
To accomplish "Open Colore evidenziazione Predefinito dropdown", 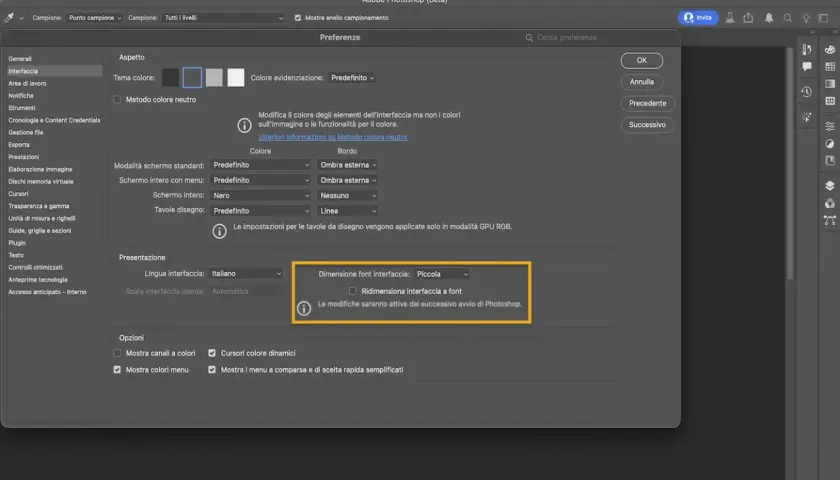I will (x=352, y=78).
